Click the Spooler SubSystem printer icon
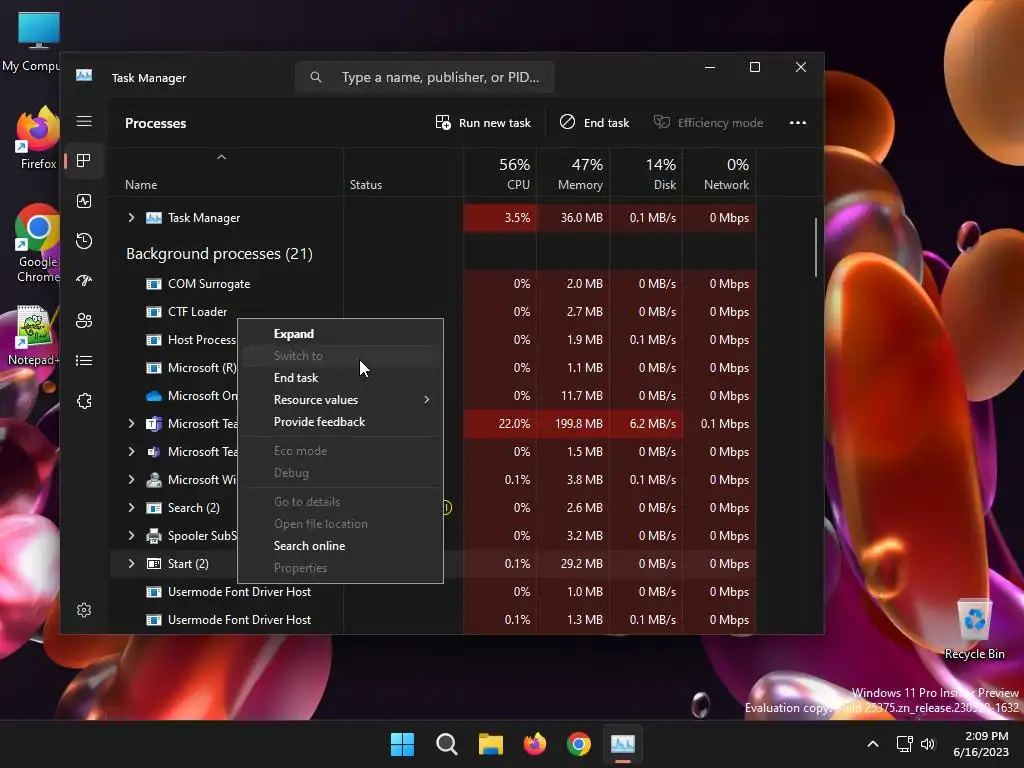Viewport: 1024px width, 768px height. [153, 536]
